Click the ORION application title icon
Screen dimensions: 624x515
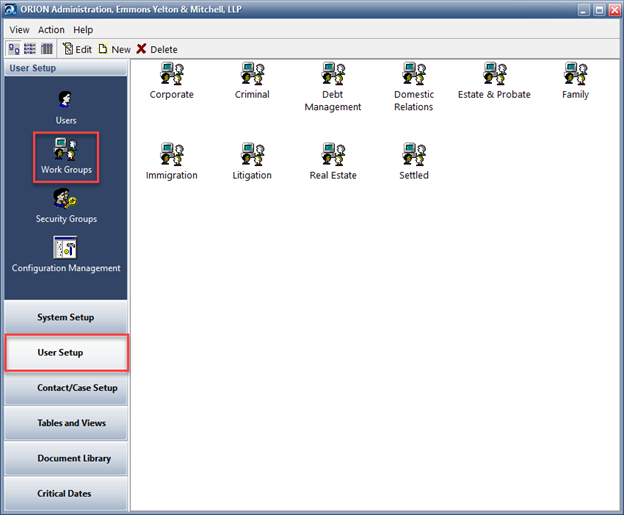pyautogui.click(x=10, y=10)
